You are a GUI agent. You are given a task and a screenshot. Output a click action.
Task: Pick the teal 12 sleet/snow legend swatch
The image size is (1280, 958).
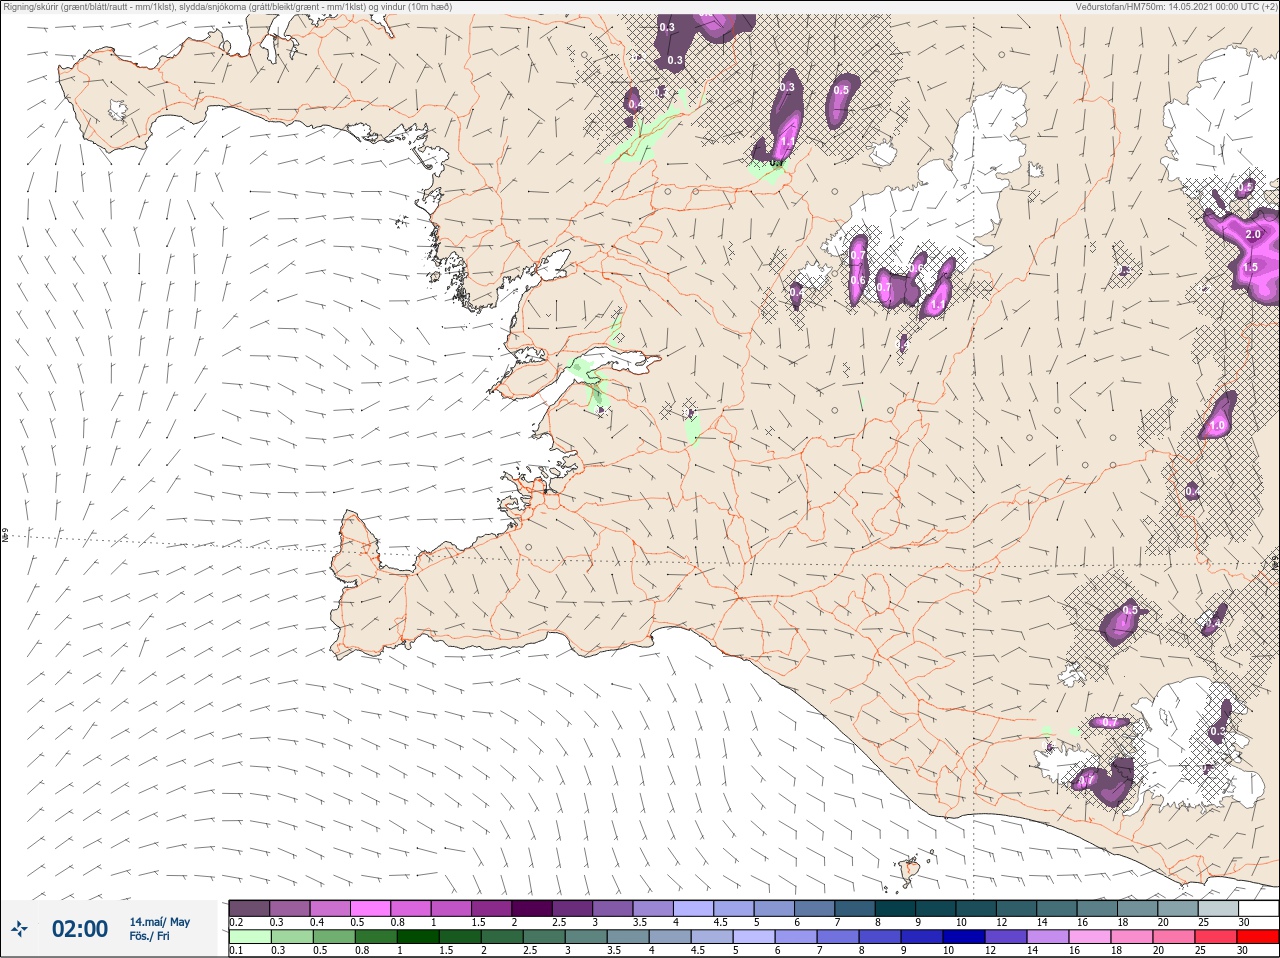pos(1016,908)
